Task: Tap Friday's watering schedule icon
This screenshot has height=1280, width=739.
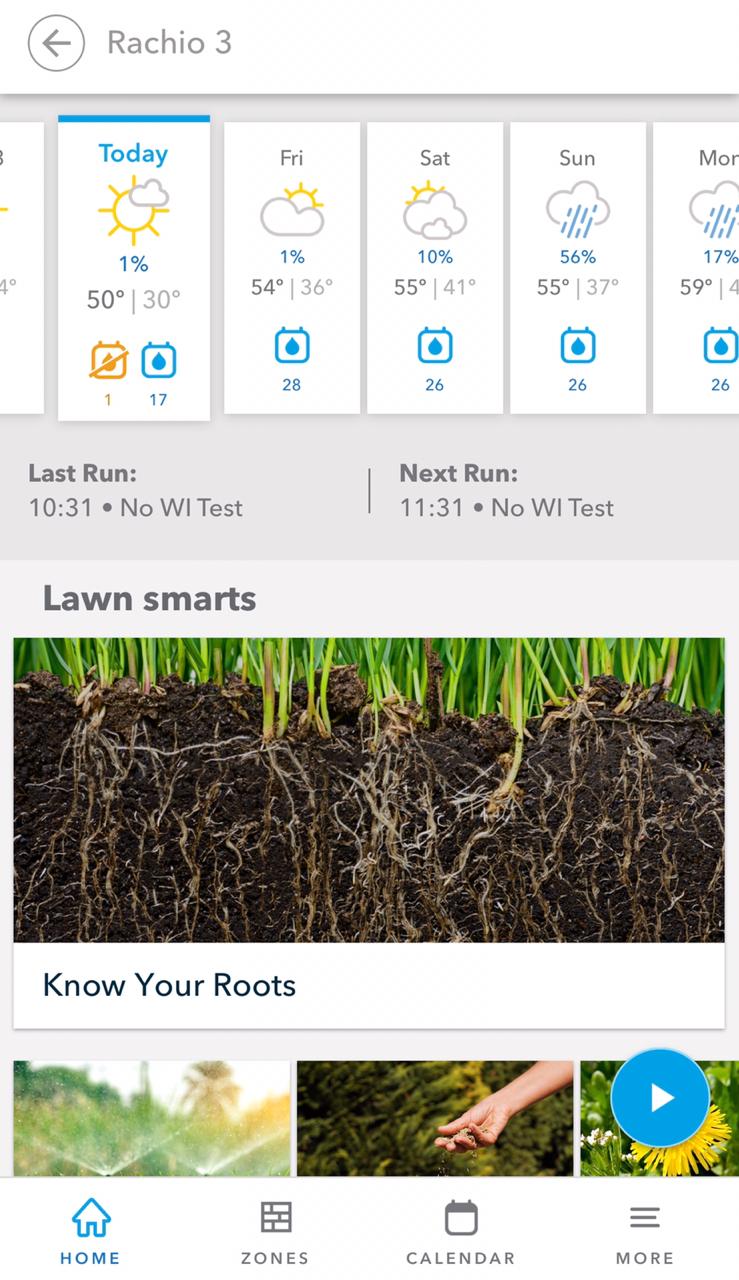Action: [x=292, y=346]
